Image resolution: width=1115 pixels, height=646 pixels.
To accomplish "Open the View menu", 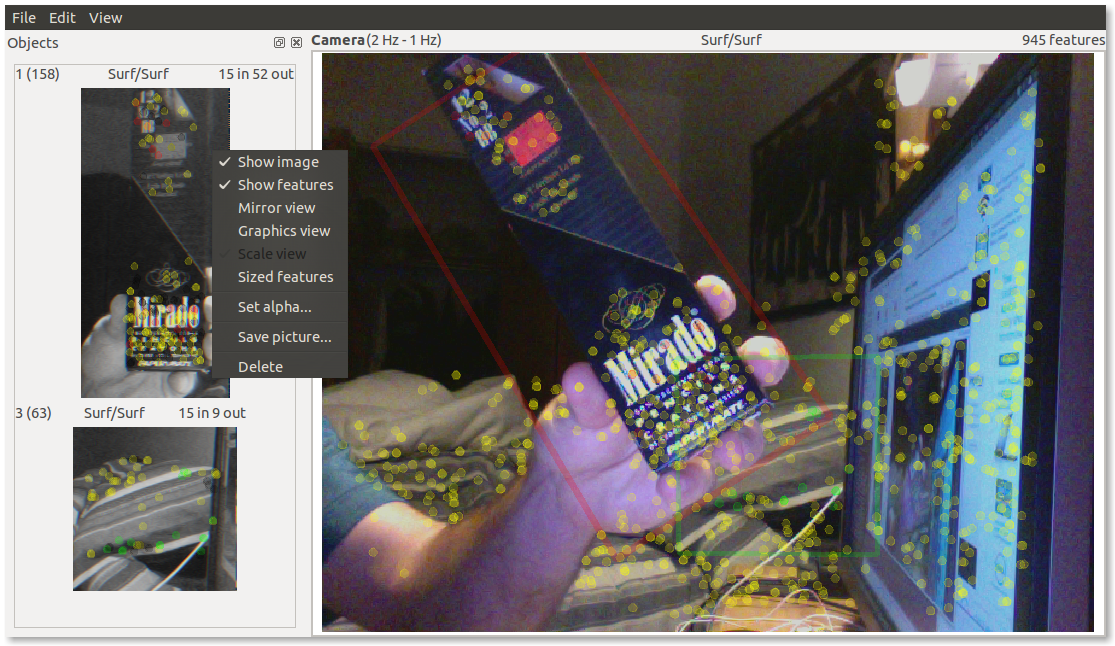I will pos(105,18).
